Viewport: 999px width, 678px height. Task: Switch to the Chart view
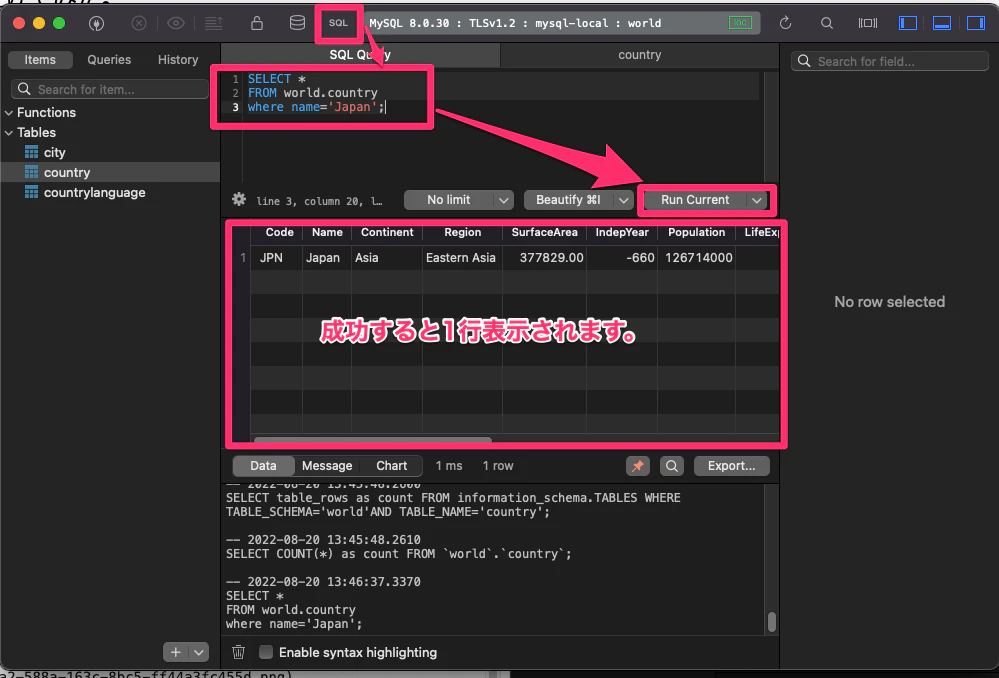391,466
